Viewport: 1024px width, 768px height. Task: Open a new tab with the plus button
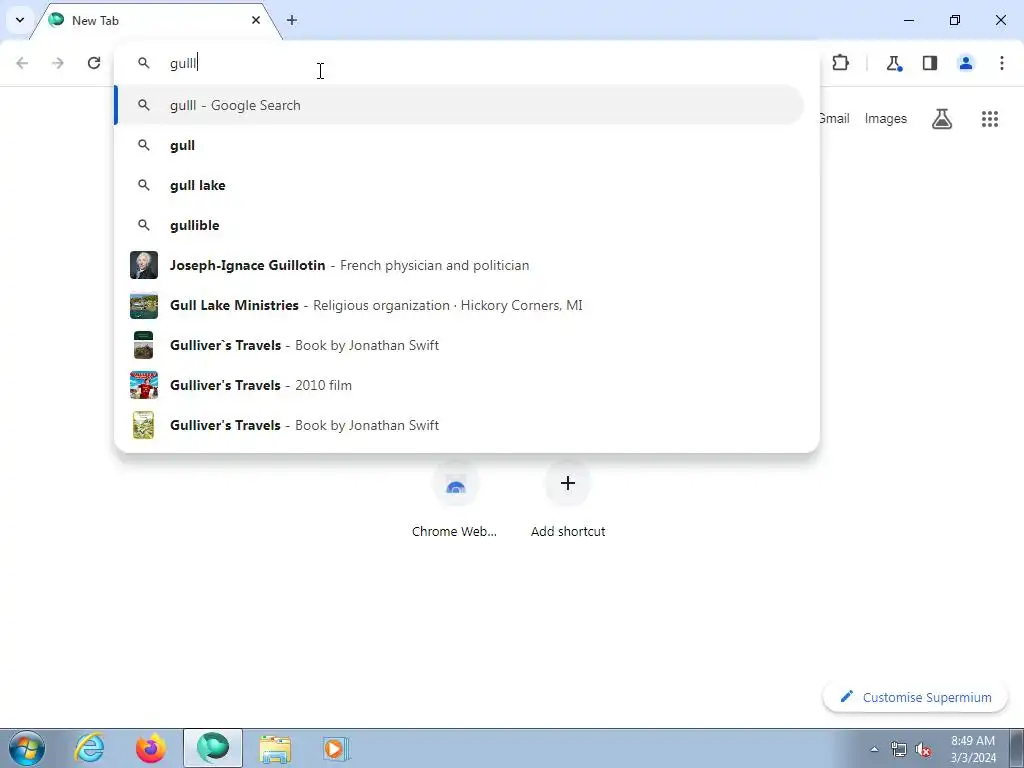click(x=292, y=20)
